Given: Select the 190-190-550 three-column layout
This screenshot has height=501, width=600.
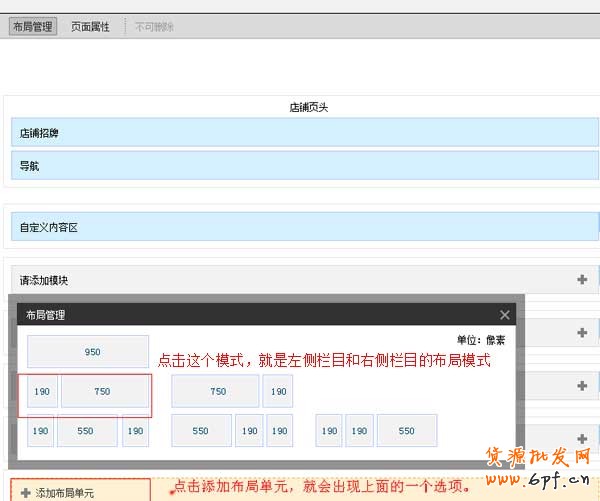Looking at the screenshot, I should tap(378, 431).
